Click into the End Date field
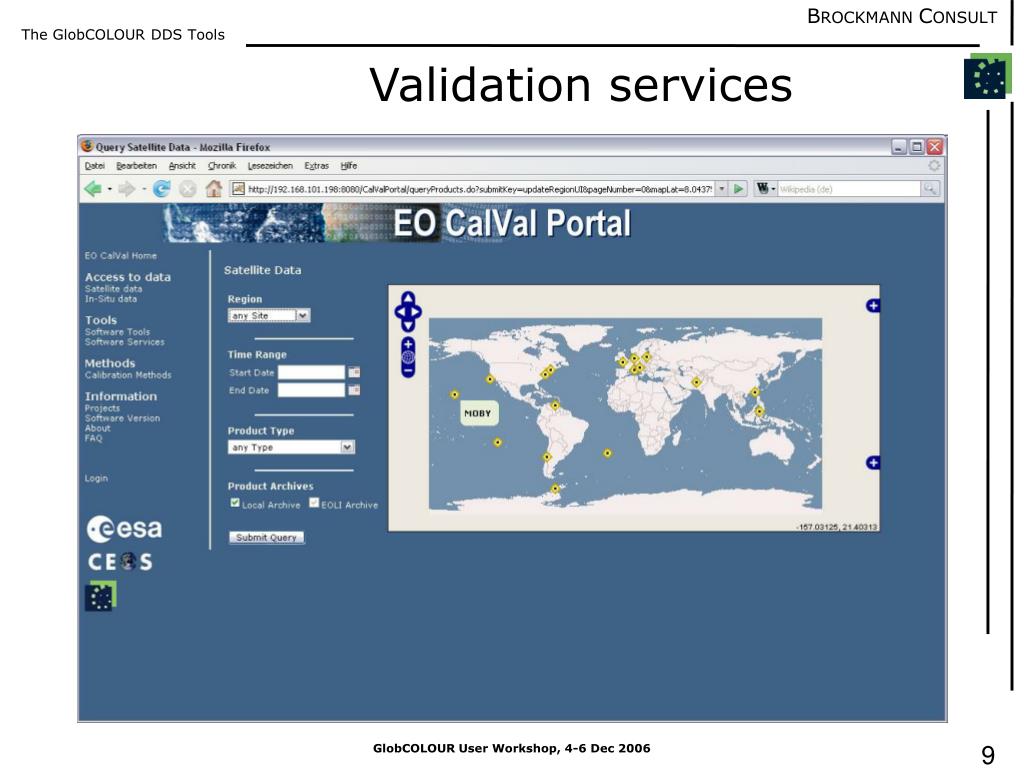1024x768 pixels. [x=312, y=390]
